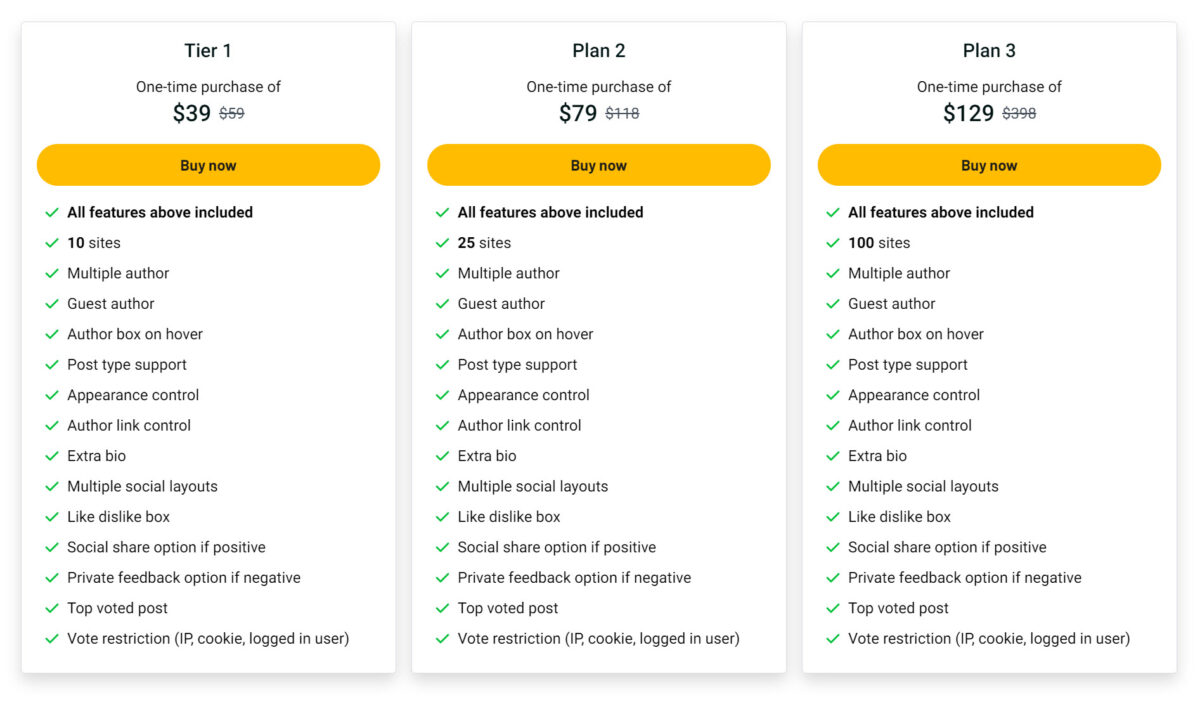Click Plan 2 'Appearance control' checkmark icon
Viewport: 1200px width, 709px height.
442,395
